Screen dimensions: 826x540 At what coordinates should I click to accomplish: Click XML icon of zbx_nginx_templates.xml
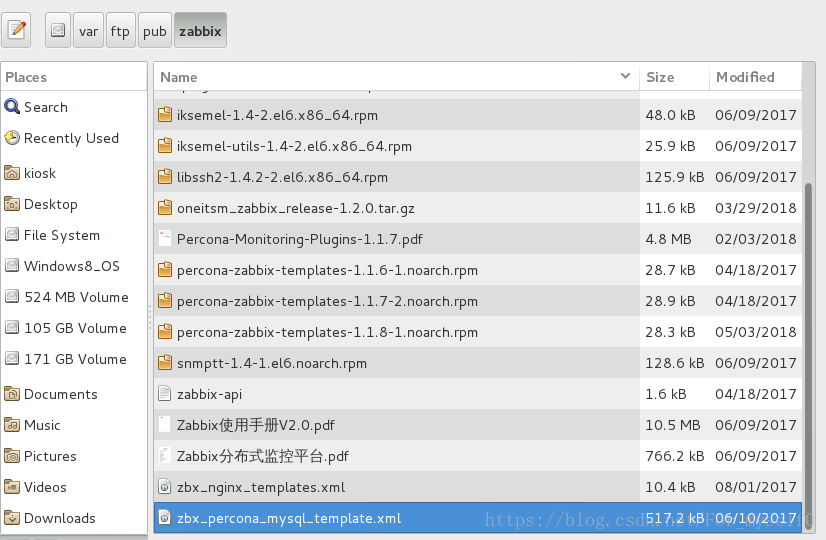click(x=165, y=487)
